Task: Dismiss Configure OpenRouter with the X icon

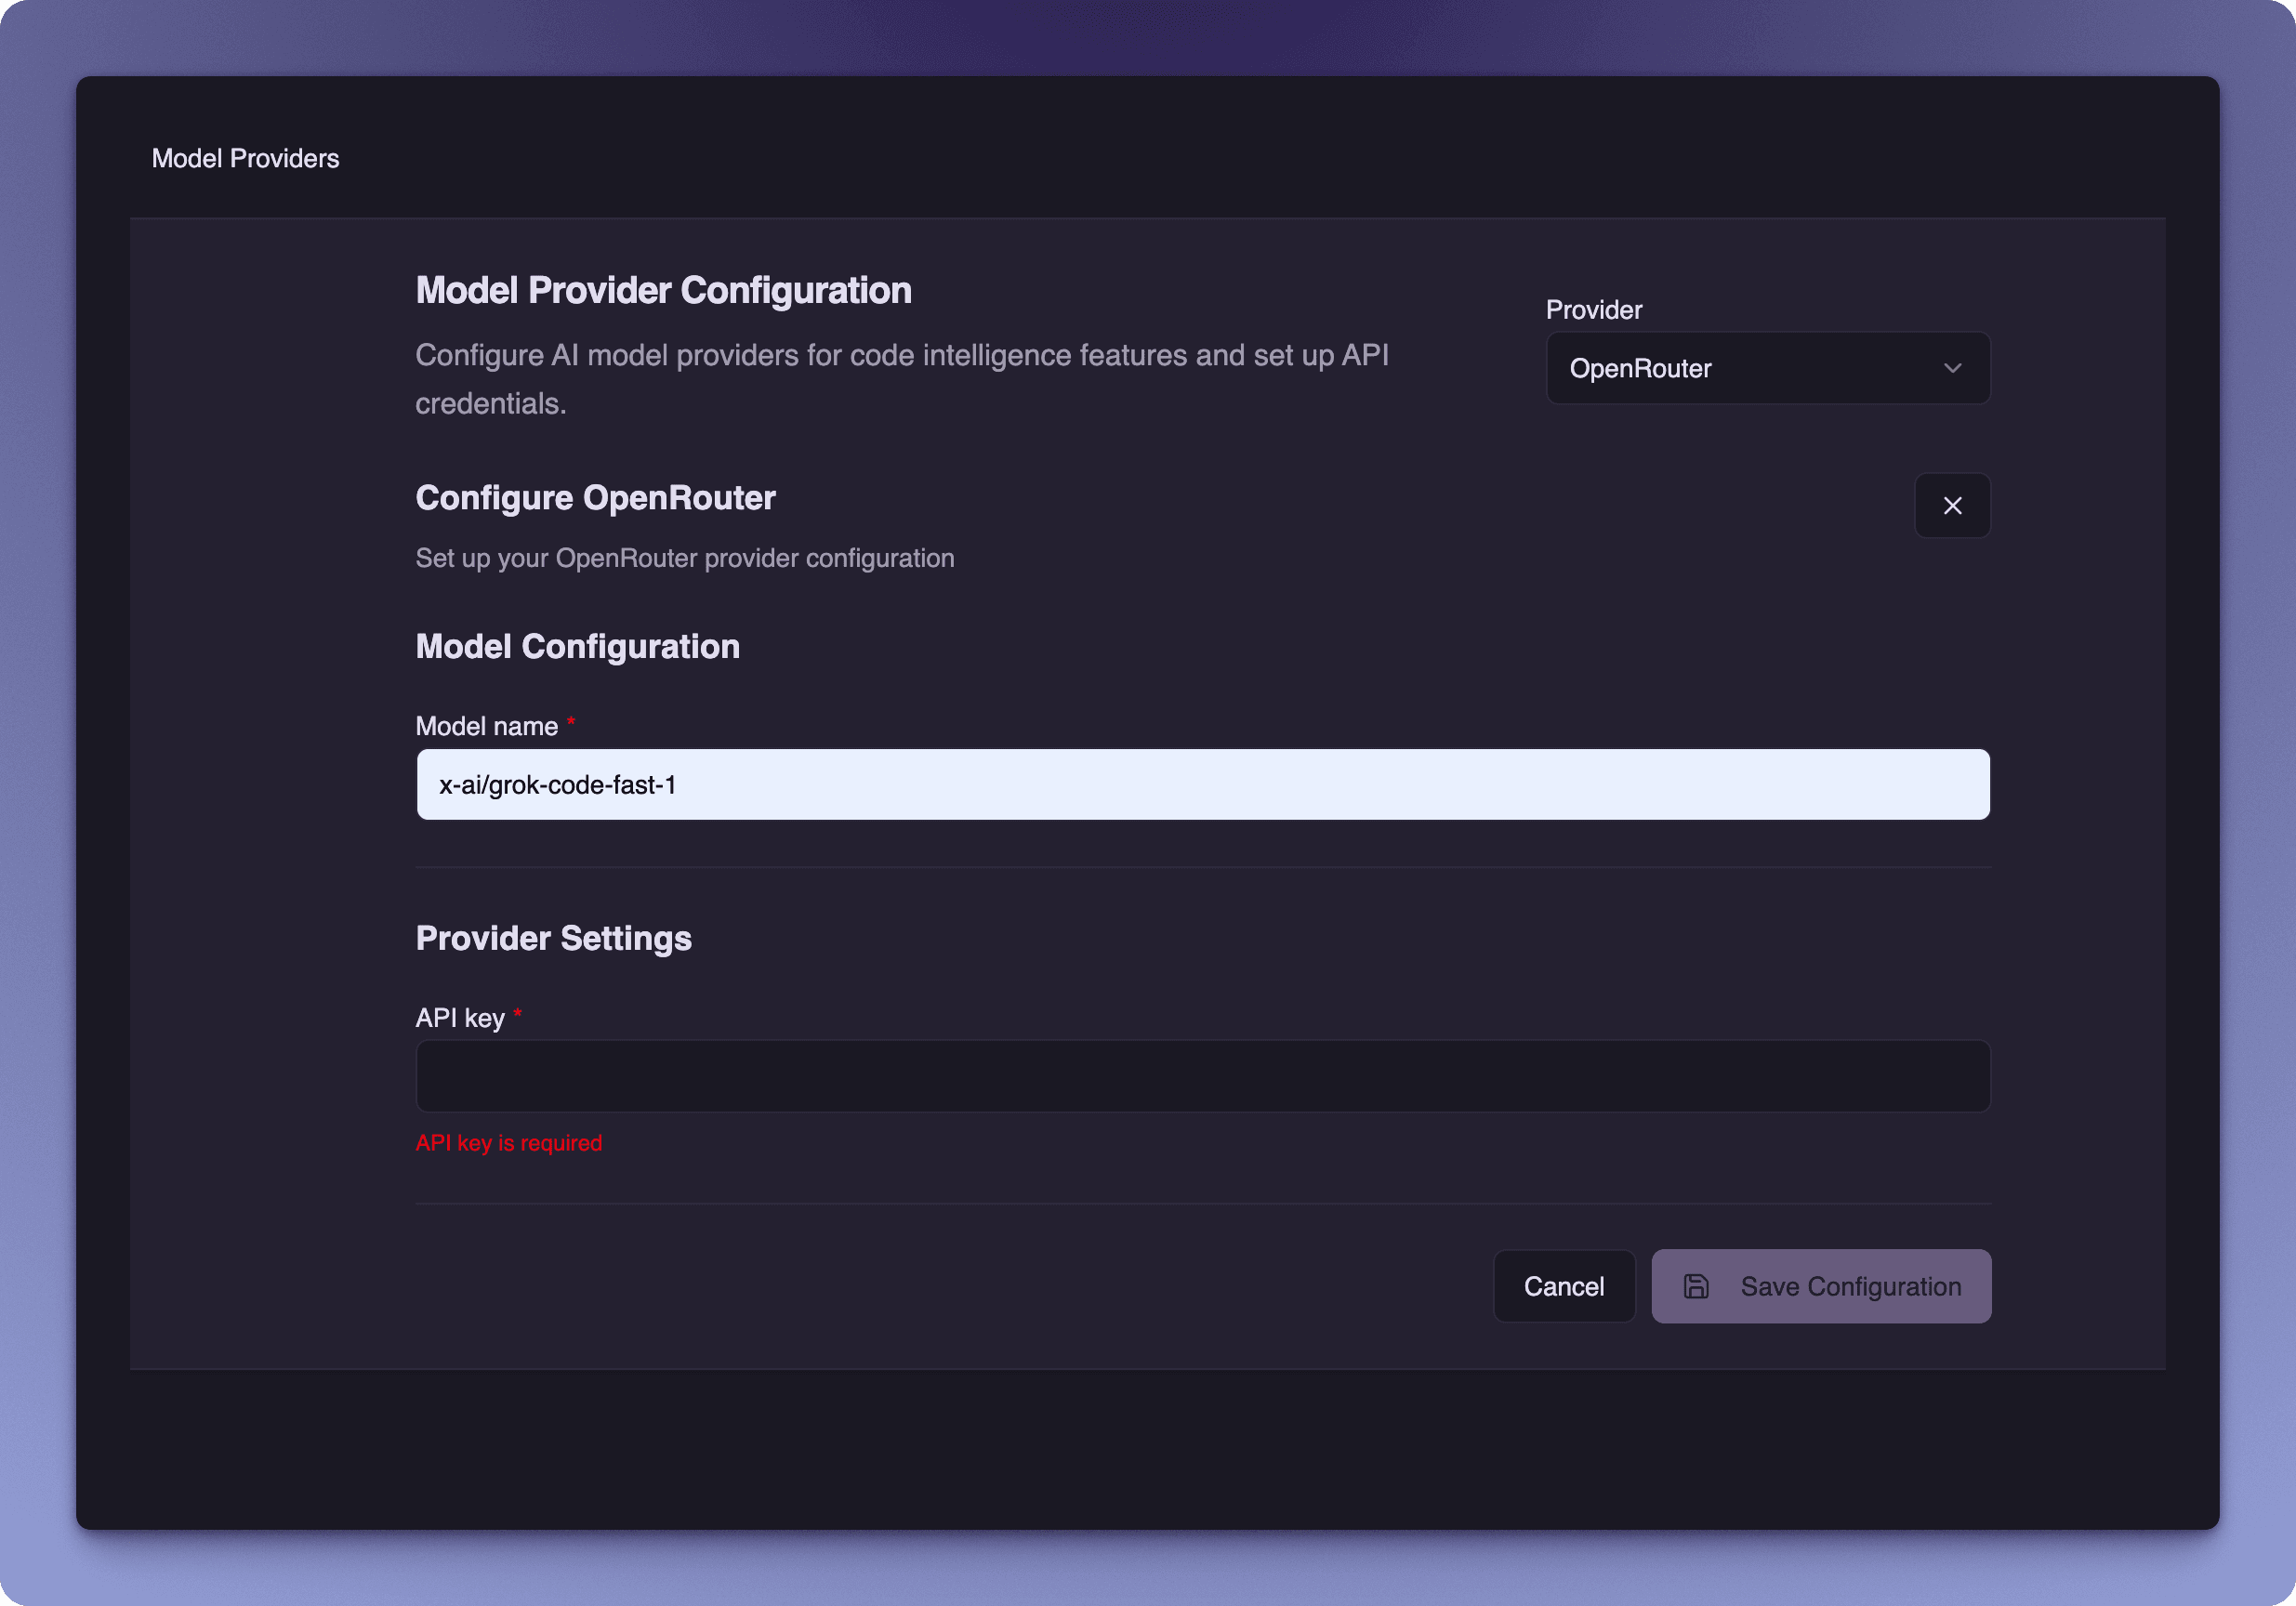Action: (1951, 506)
